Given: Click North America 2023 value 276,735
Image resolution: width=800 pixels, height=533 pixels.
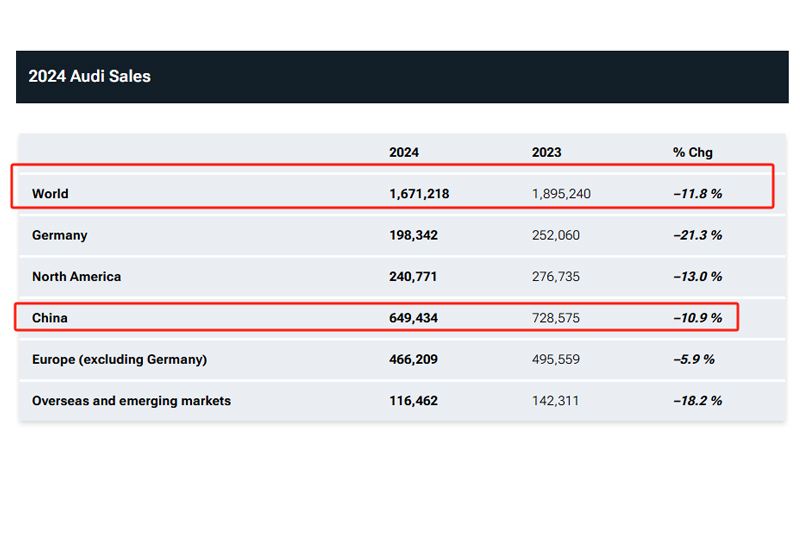Looking at the screenshot, I should click(x=556, y=276).
